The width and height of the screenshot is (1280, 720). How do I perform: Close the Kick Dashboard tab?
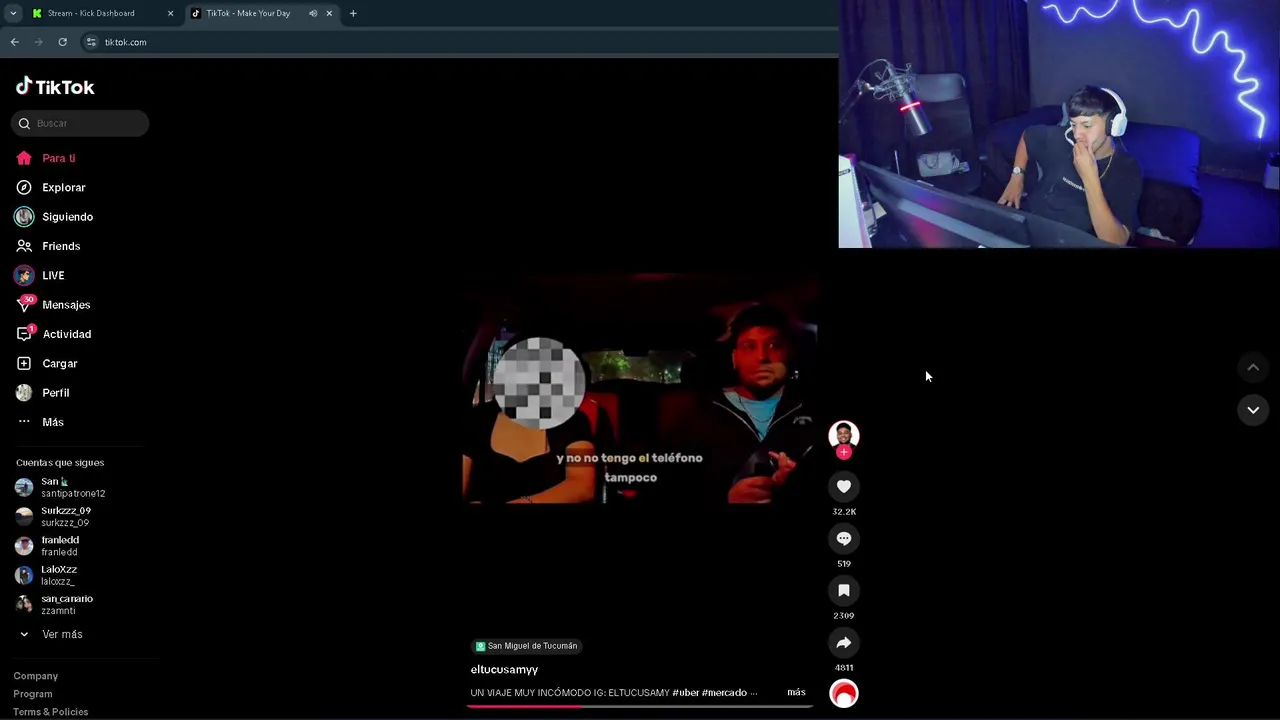pyautogui.click(x=170, y=13)
